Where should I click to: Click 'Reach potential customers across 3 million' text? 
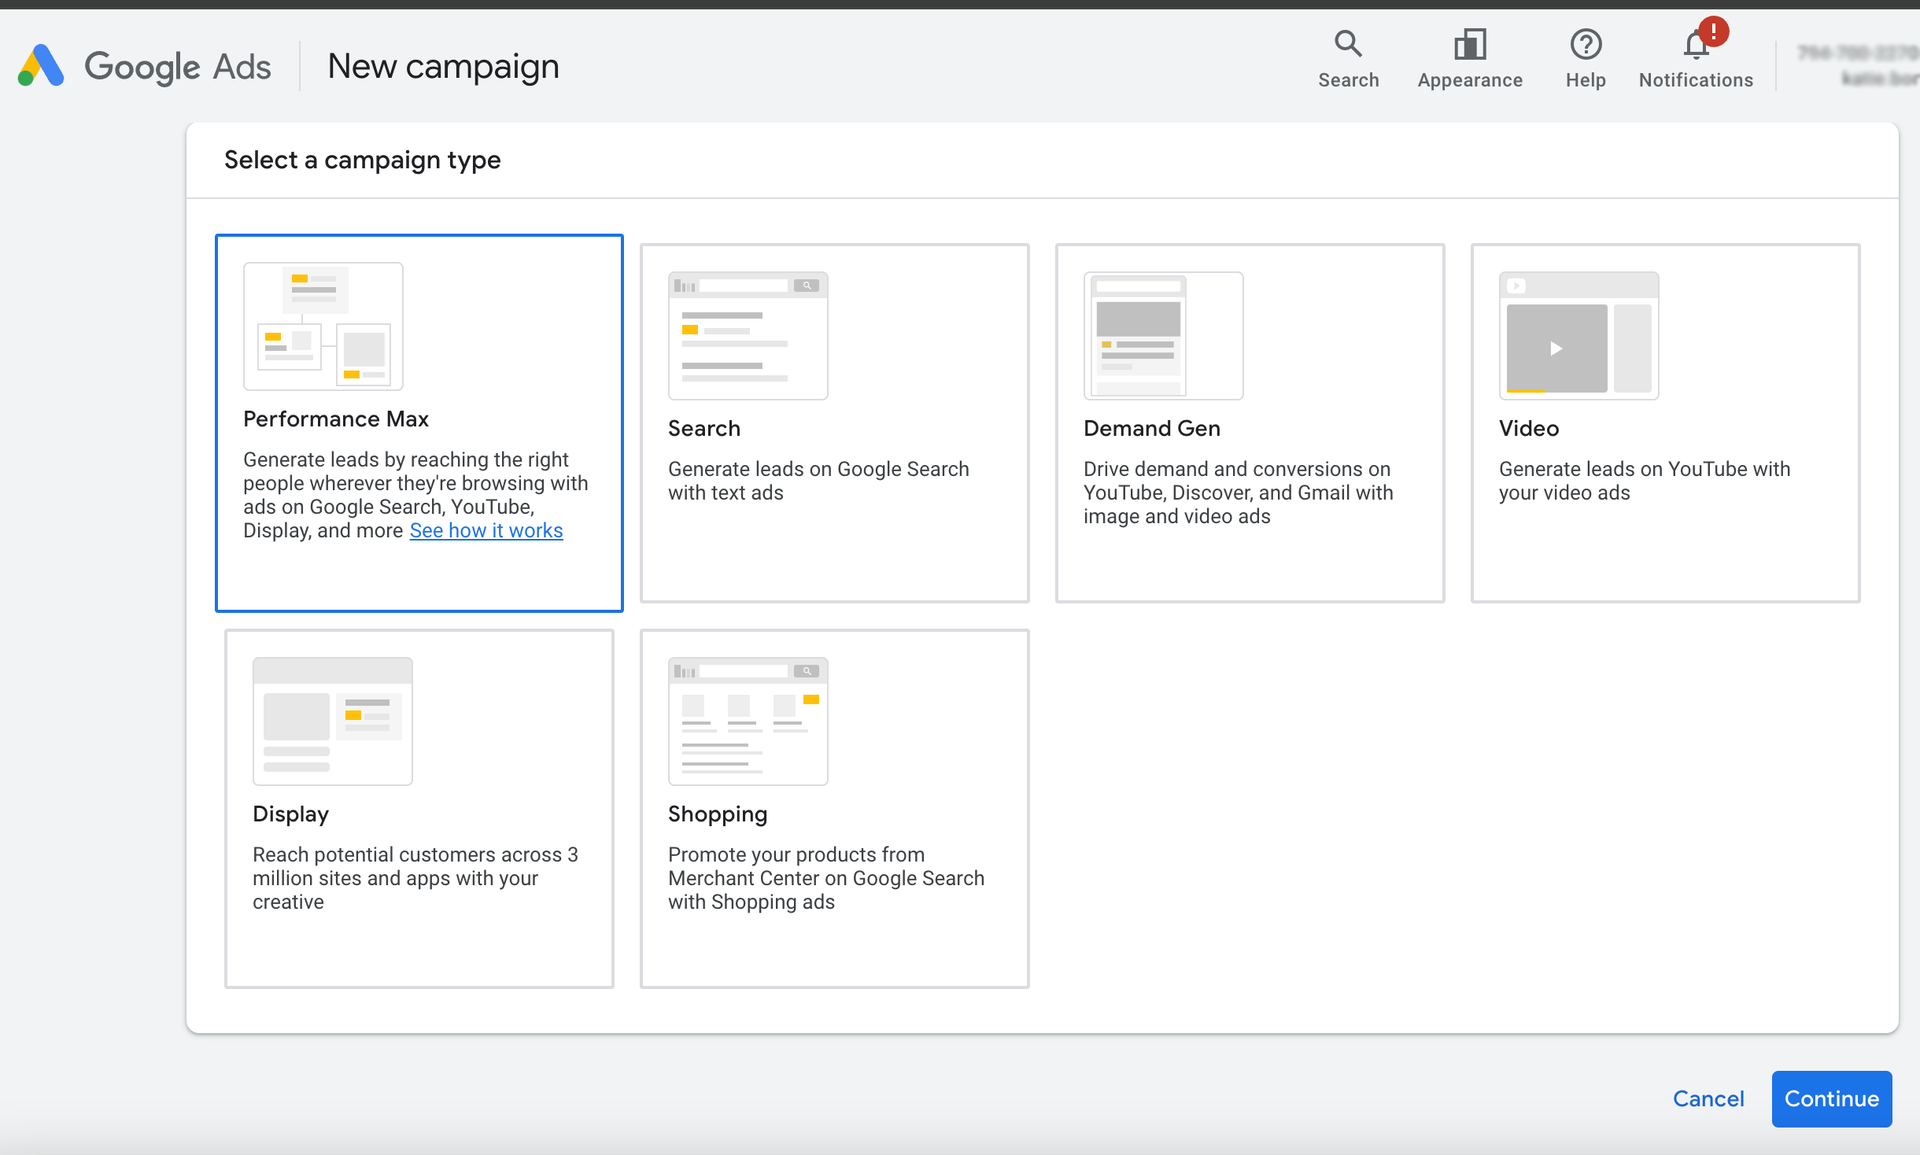[415, 878]
